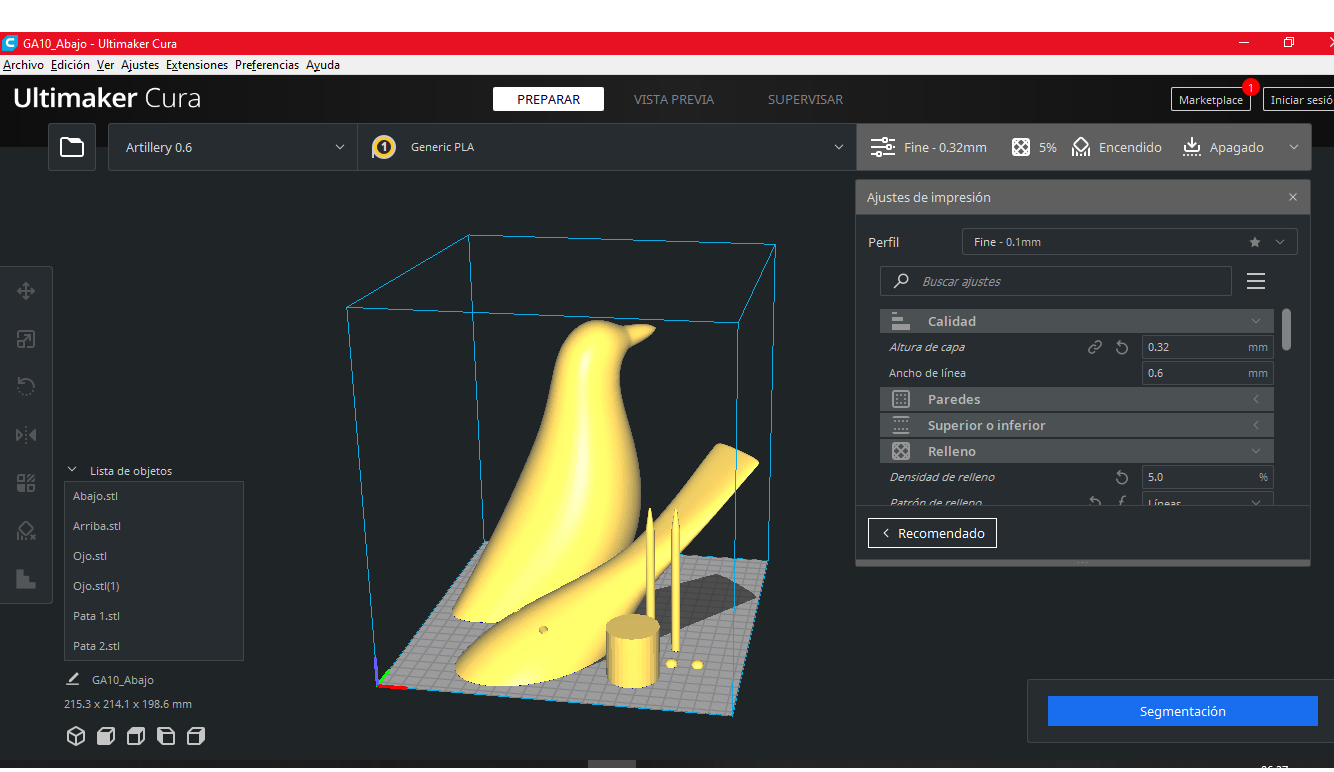Click the profile favorite star icon
The width and height of the screenshot is (1334, 772).
click(x=1255, y=242)
